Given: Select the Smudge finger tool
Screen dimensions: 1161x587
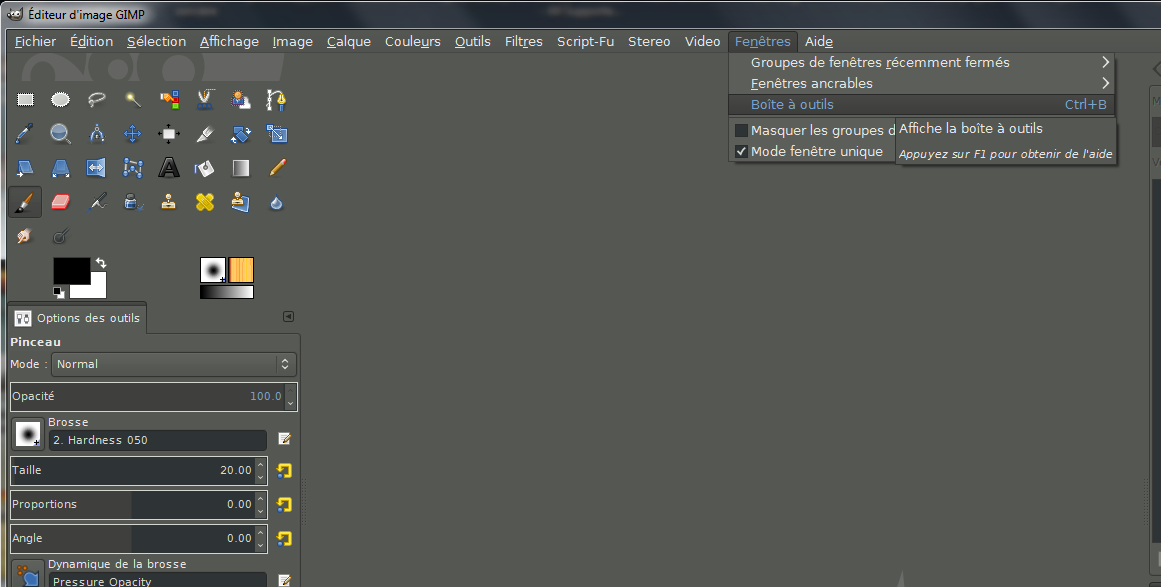Looking at the screenshot, I should pyautogui.click(x=25, y=237).
